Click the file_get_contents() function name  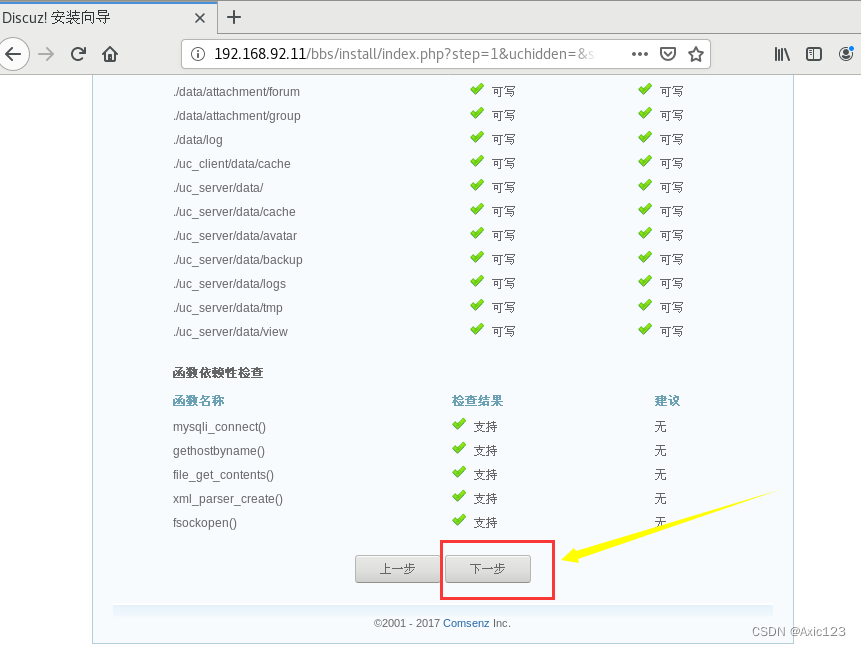click(223, 475)
